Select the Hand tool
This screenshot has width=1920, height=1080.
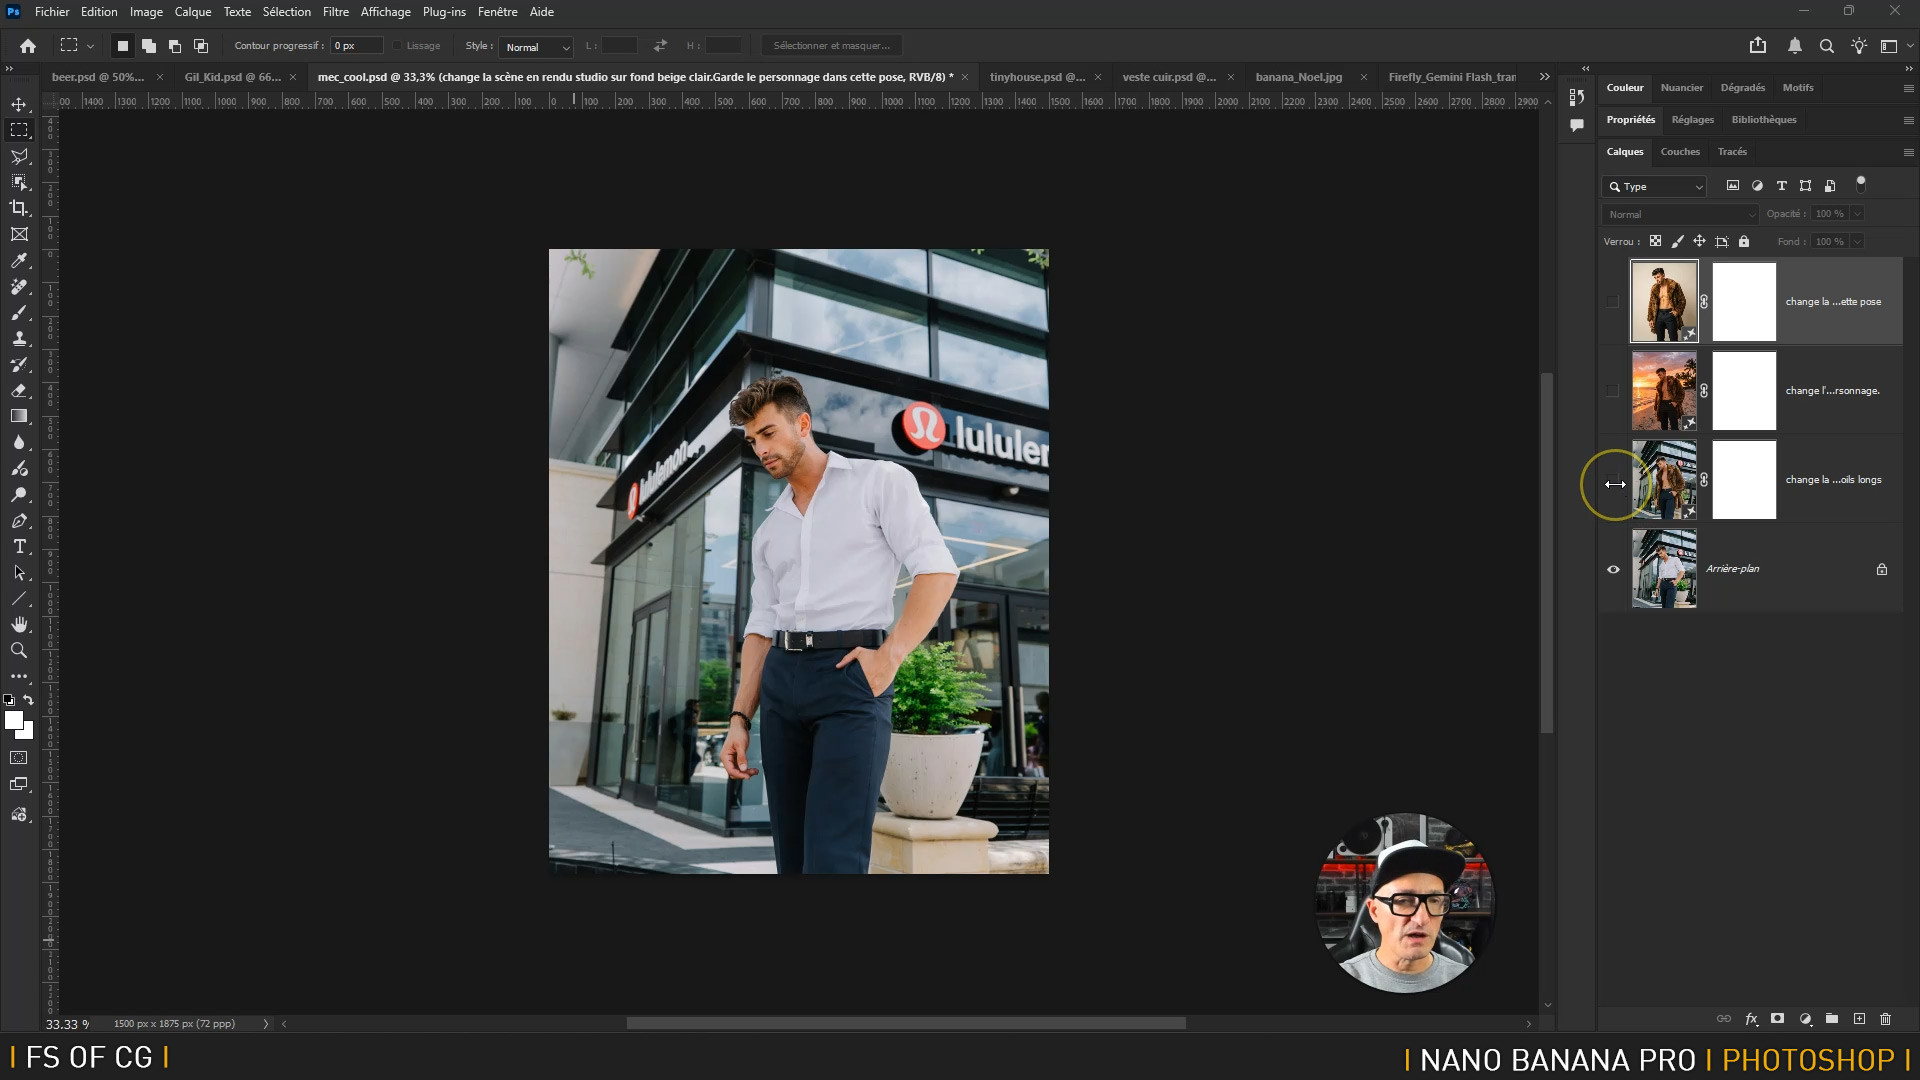(19, 624)
